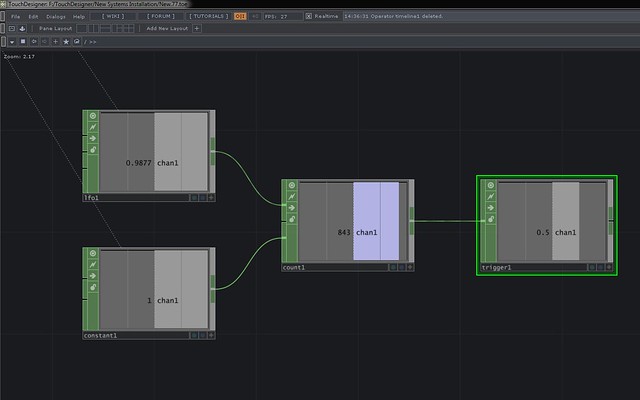Click Add New Layout plus button

click(197, 29)
